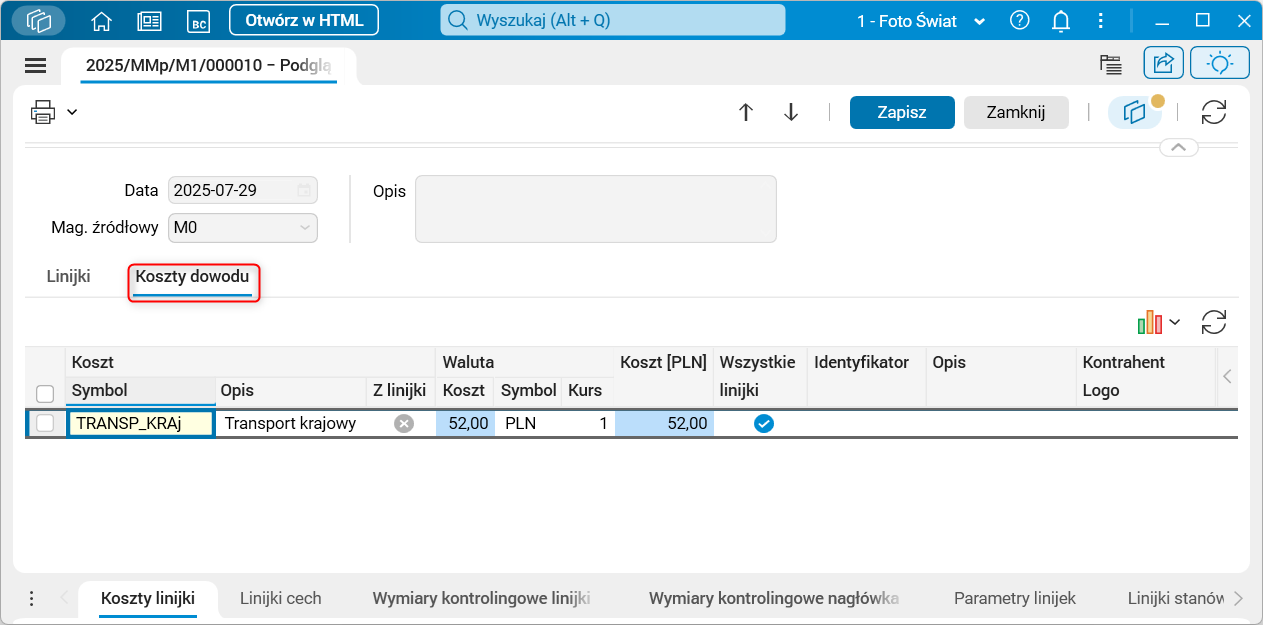Toggle the light theme sun icon

click(x=1220, y=63)
